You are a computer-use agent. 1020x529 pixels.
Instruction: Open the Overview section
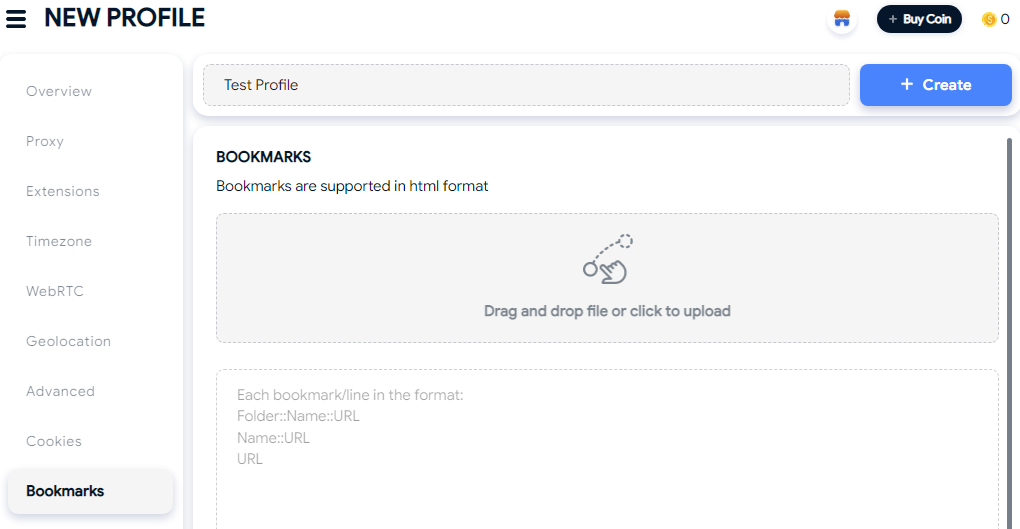pyautogui.click(x=59, y=91)
